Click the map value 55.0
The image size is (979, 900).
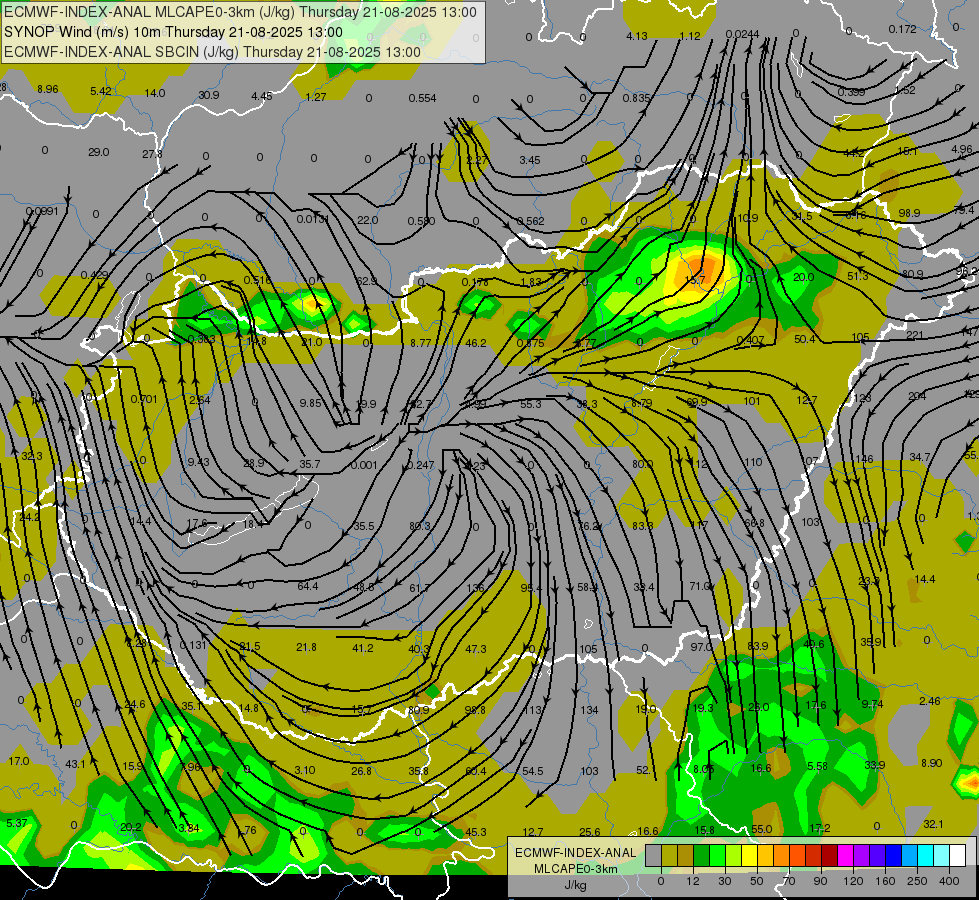coord(761,829)
